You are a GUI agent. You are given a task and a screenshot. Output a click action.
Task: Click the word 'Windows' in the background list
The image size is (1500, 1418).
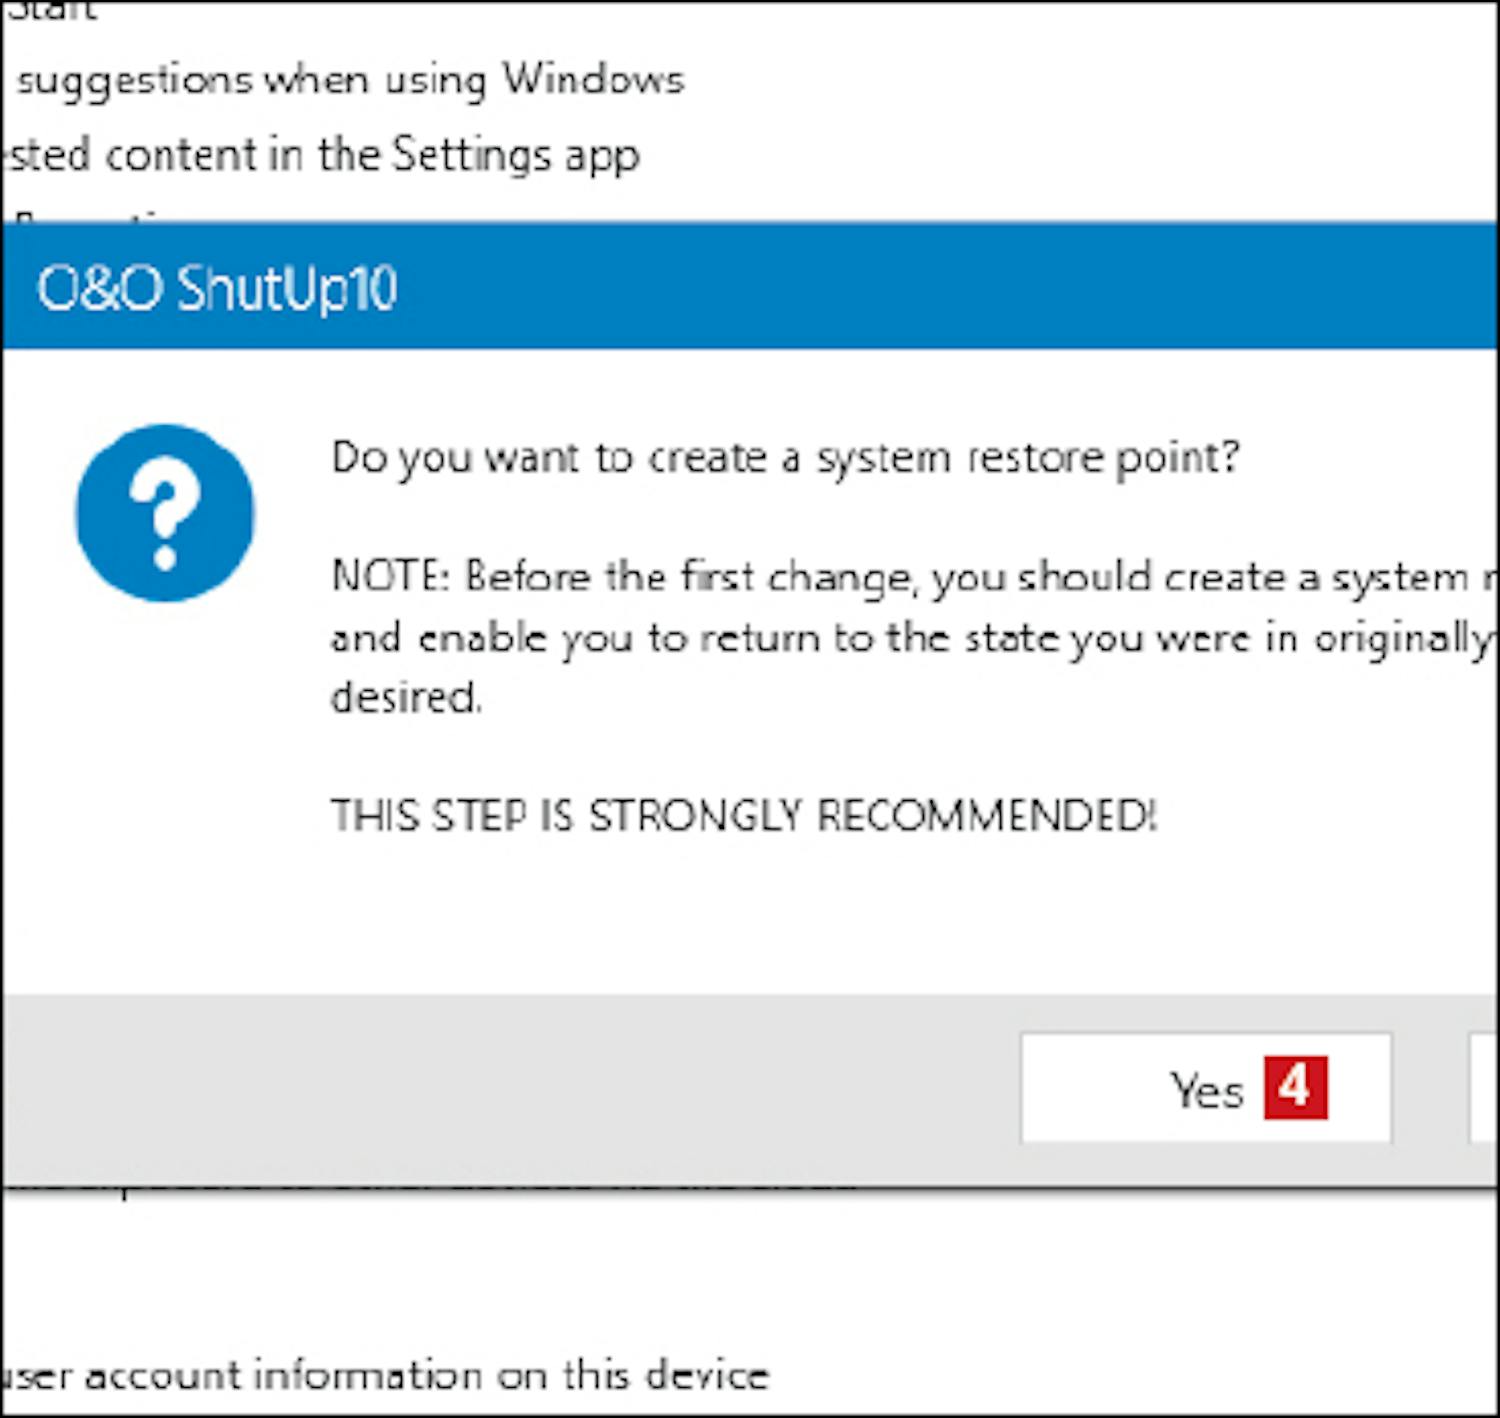tap(593, 79)
